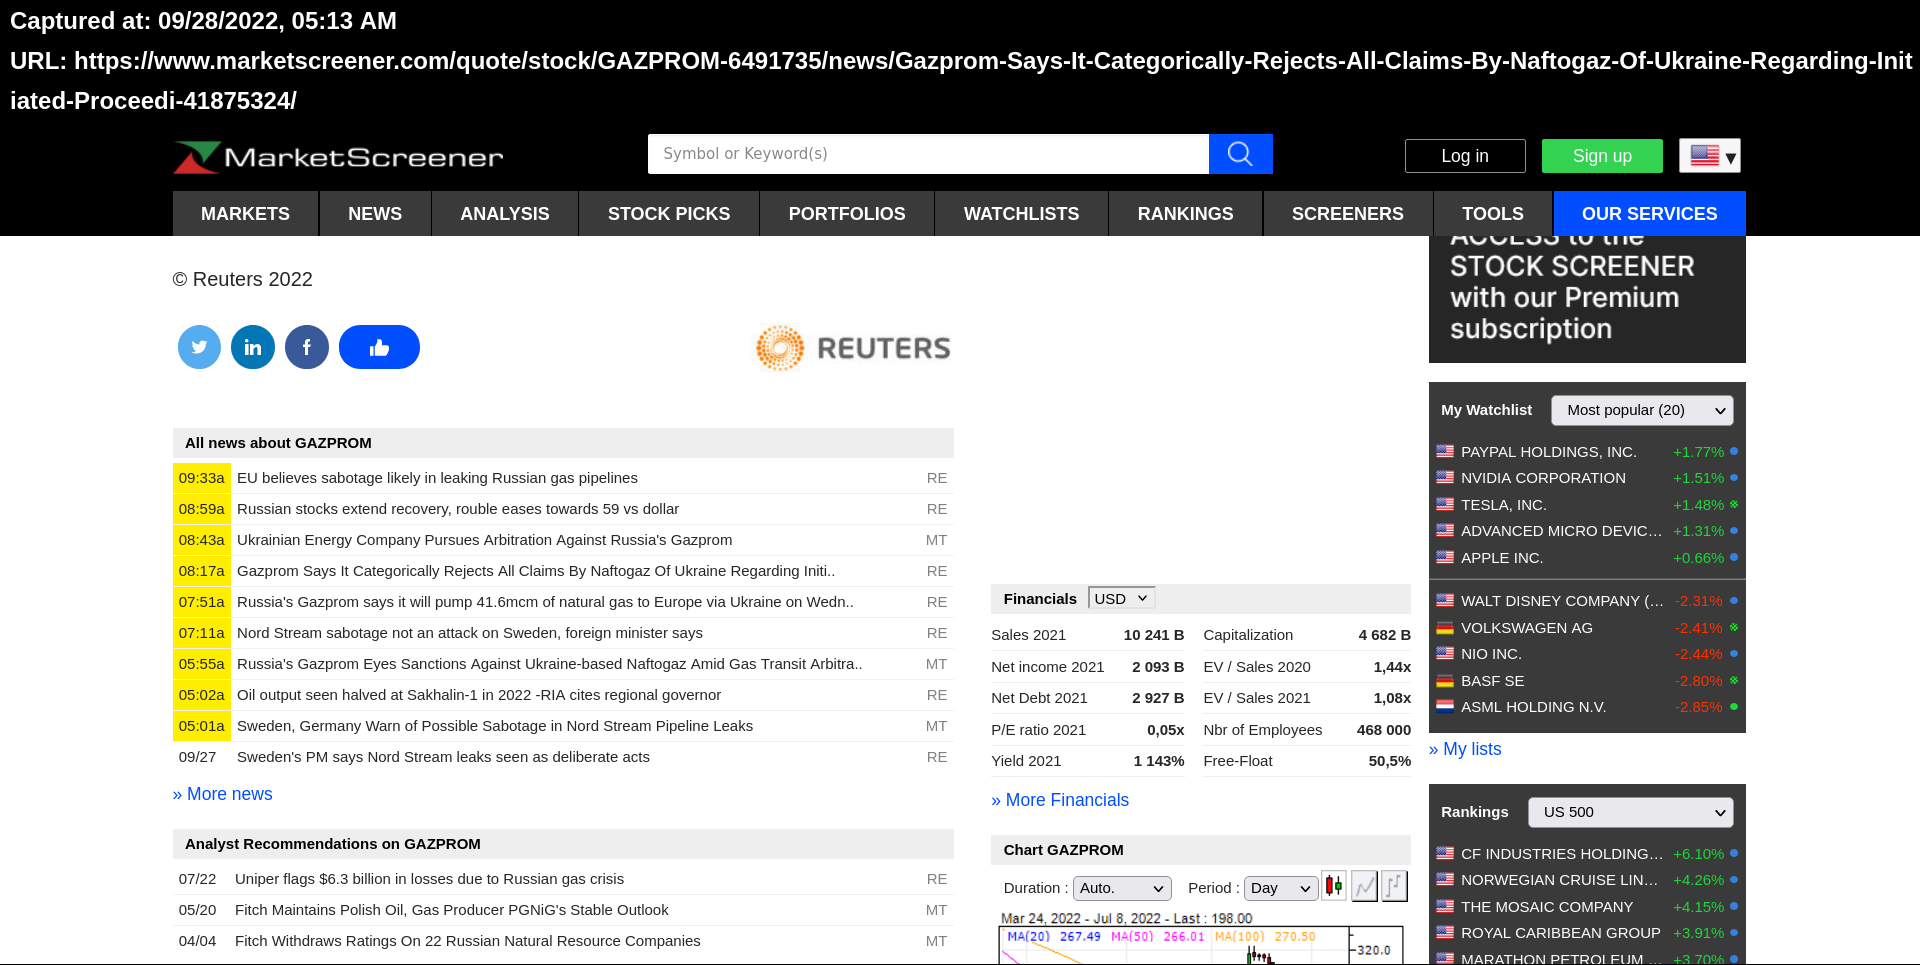
Task: Click the thumbs-up like button
Action: (379, 347)
